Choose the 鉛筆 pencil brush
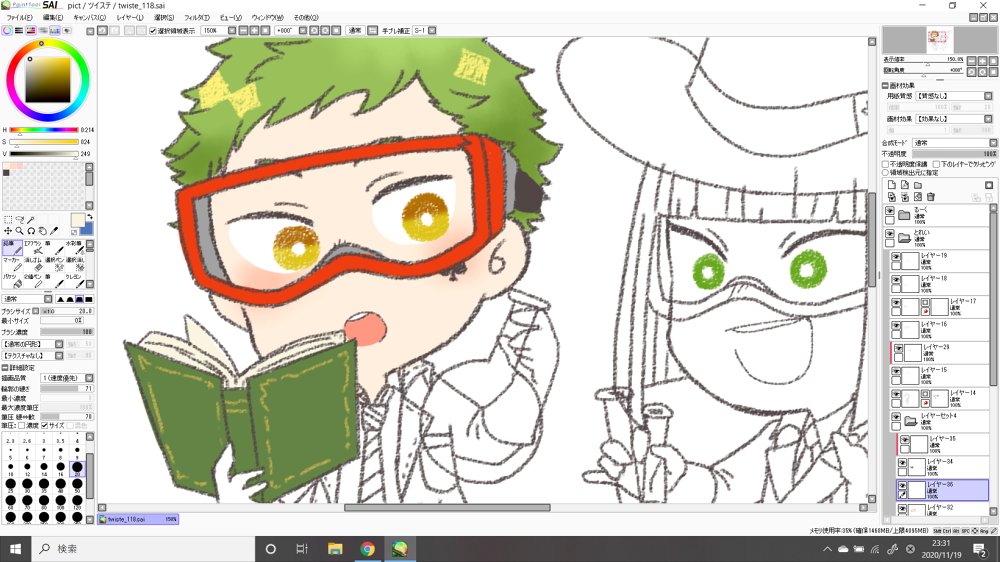Viewport: 1000px width, 562px height. 12,247
